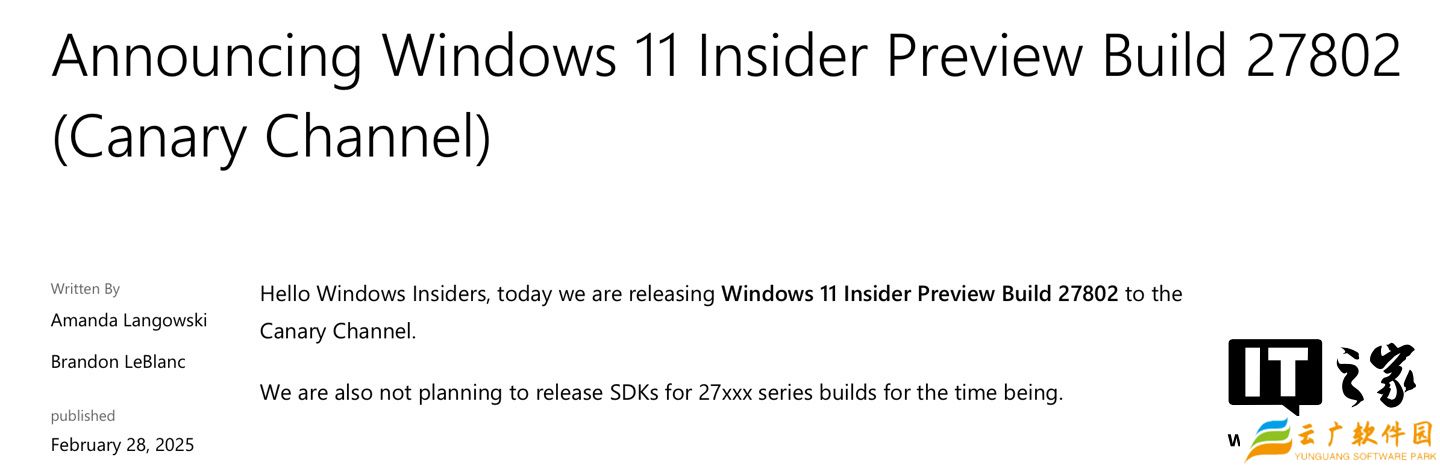Click the bold 'Windows 11 Insider Preview Build 27802' text
Screen dimensions: 1440x466
(919, 294)
